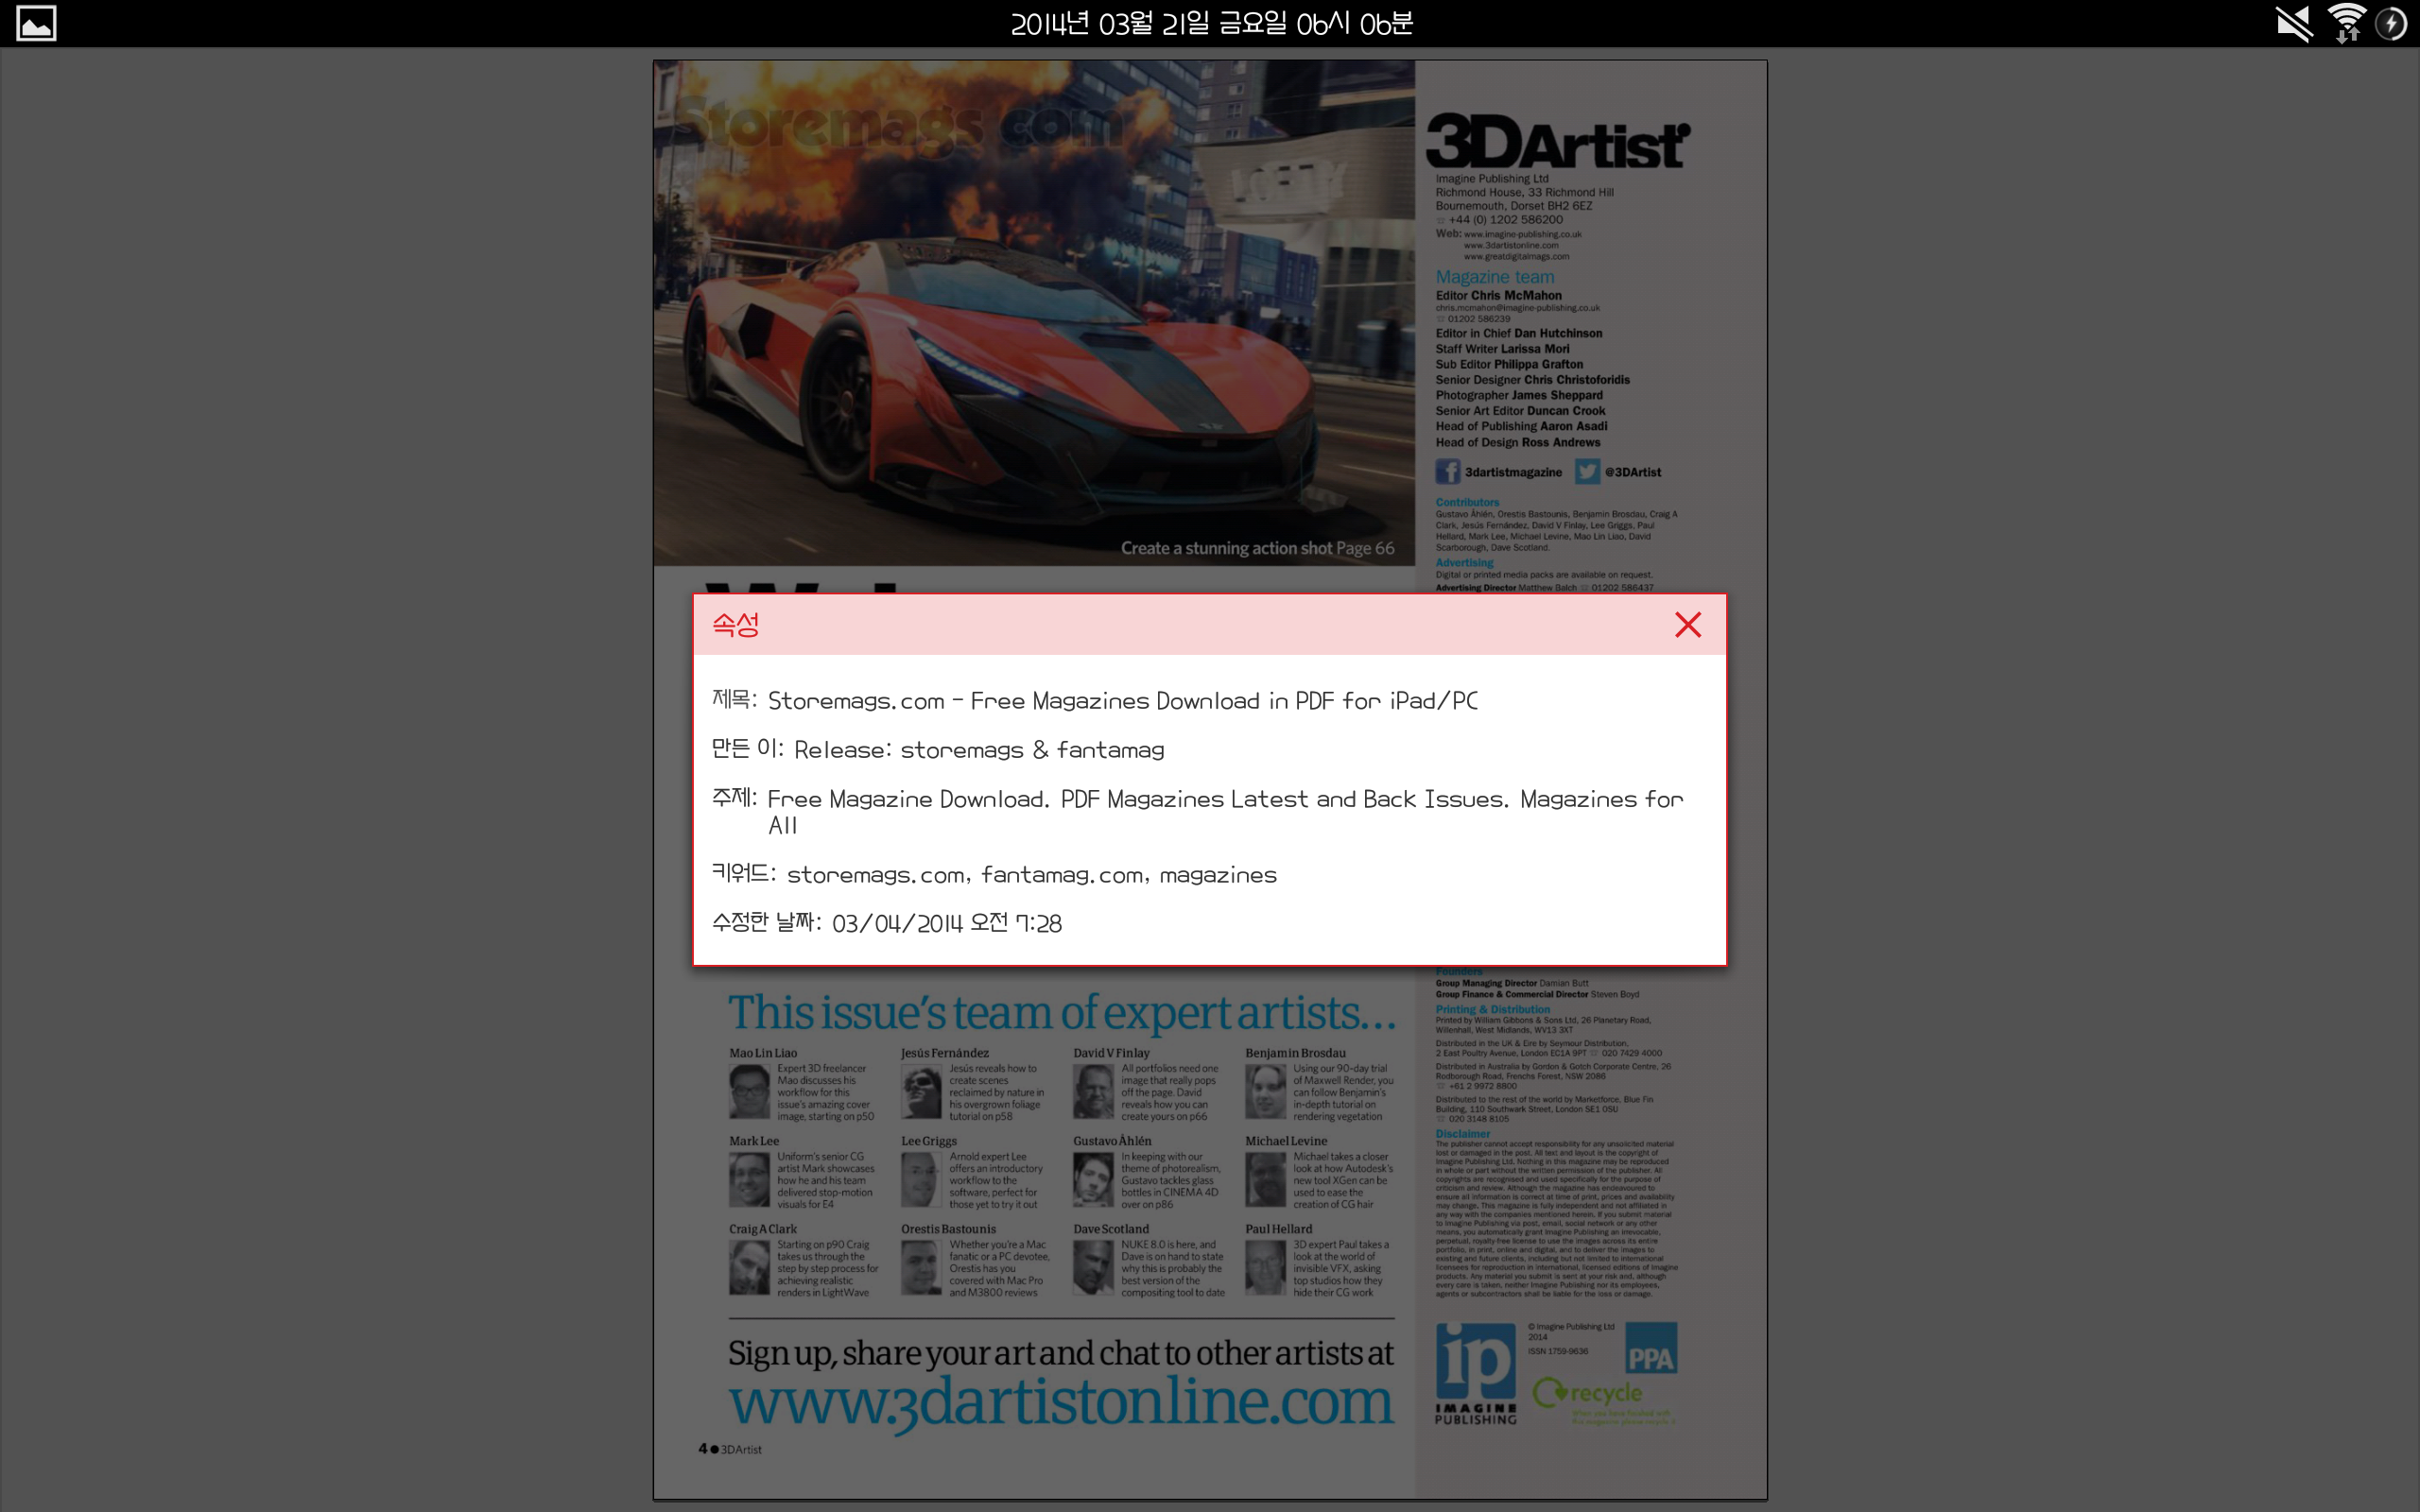The width and height of the screenshot is (2420, 1512).
Task: Select Mao Lin Liao's portrait thumbnail
Action: [x=749, y=1092]
